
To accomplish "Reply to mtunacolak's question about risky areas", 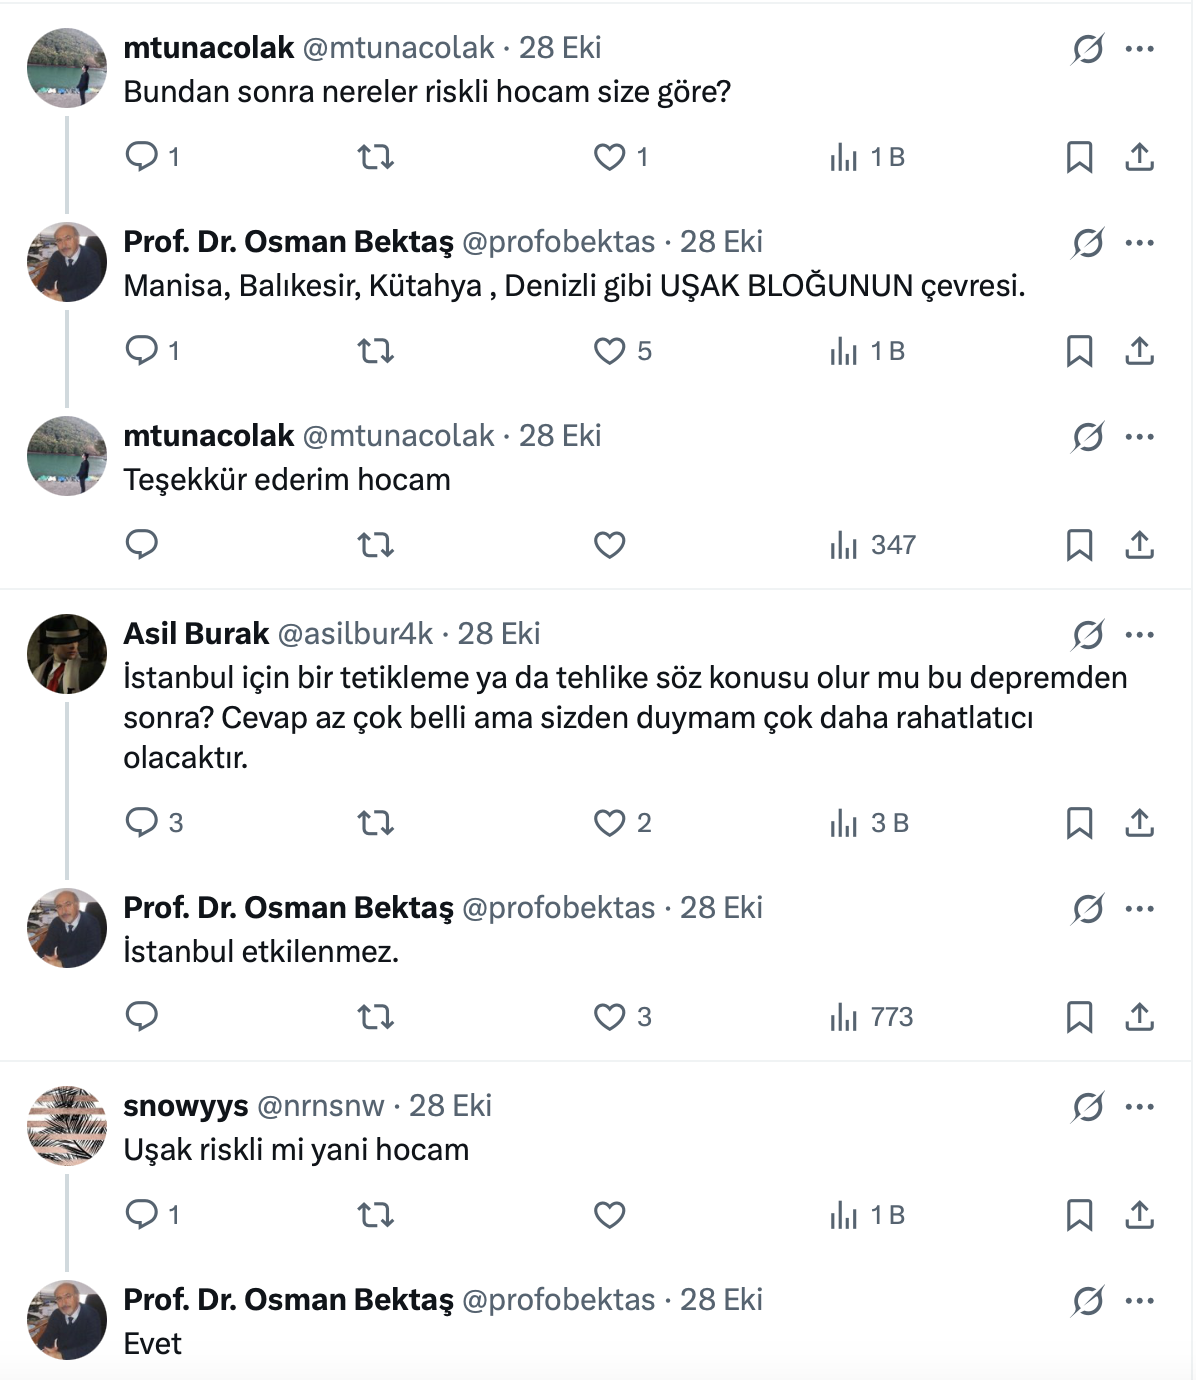I will [142, 156].
